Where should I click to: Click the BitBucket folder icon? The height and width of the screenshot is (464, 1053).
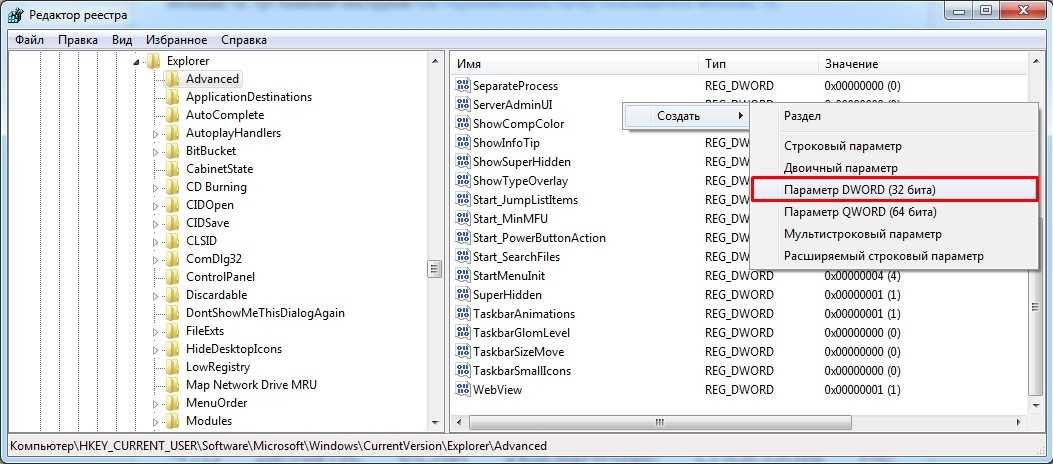[173, 151]
